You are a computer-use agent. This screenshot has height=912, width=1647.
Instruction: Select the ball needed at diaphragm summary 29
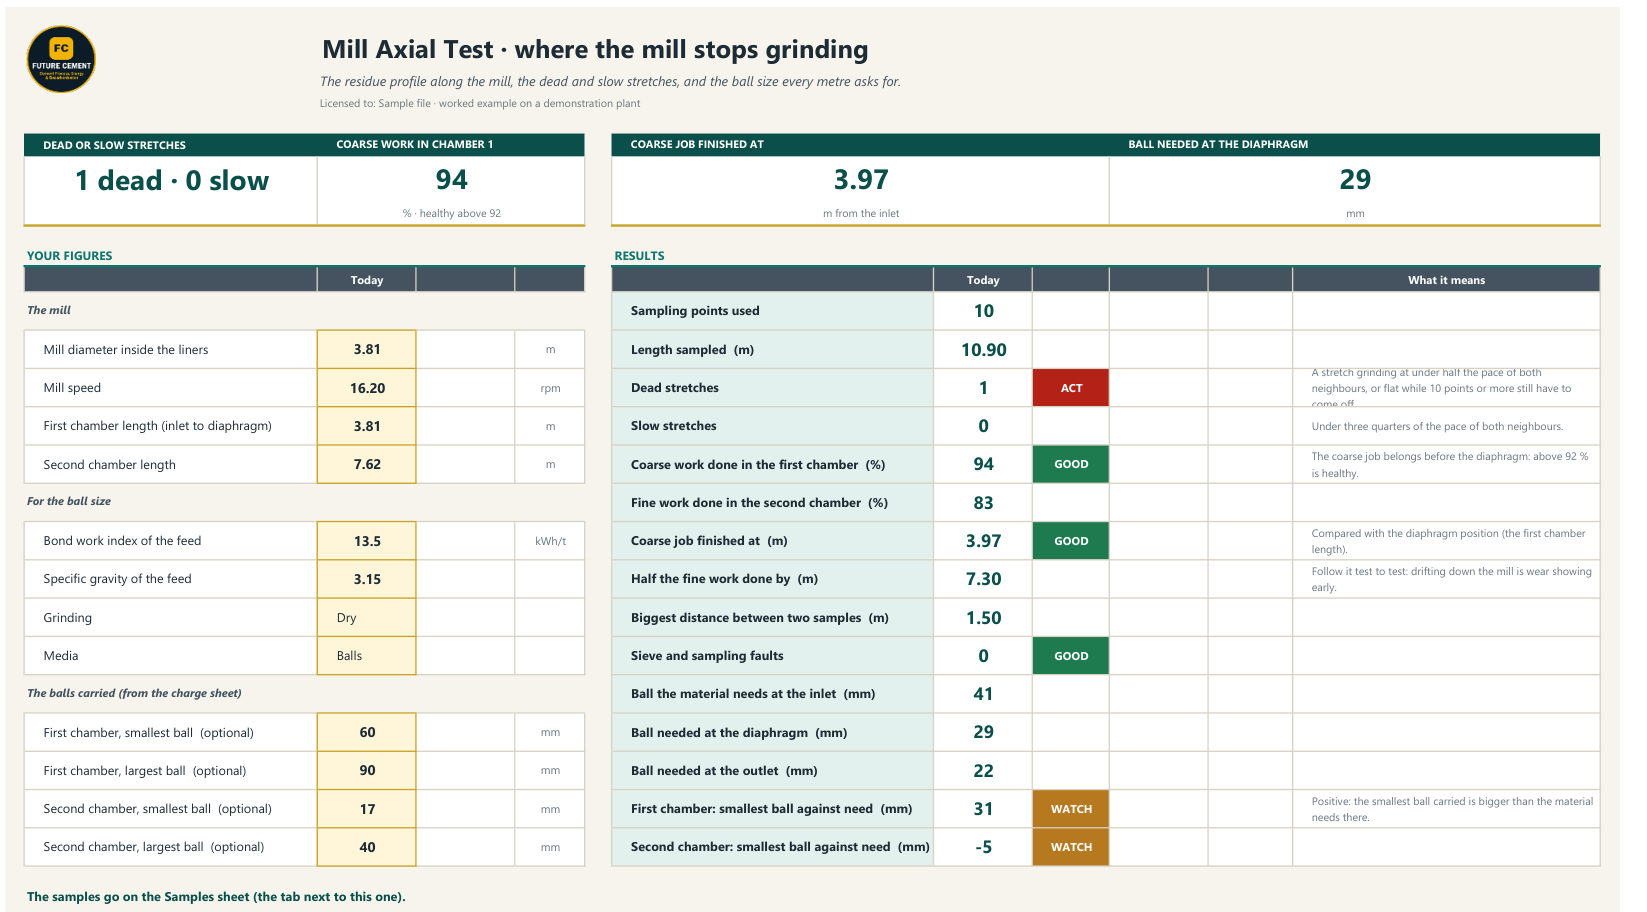pyautogui.click(x=1355, y=180)
